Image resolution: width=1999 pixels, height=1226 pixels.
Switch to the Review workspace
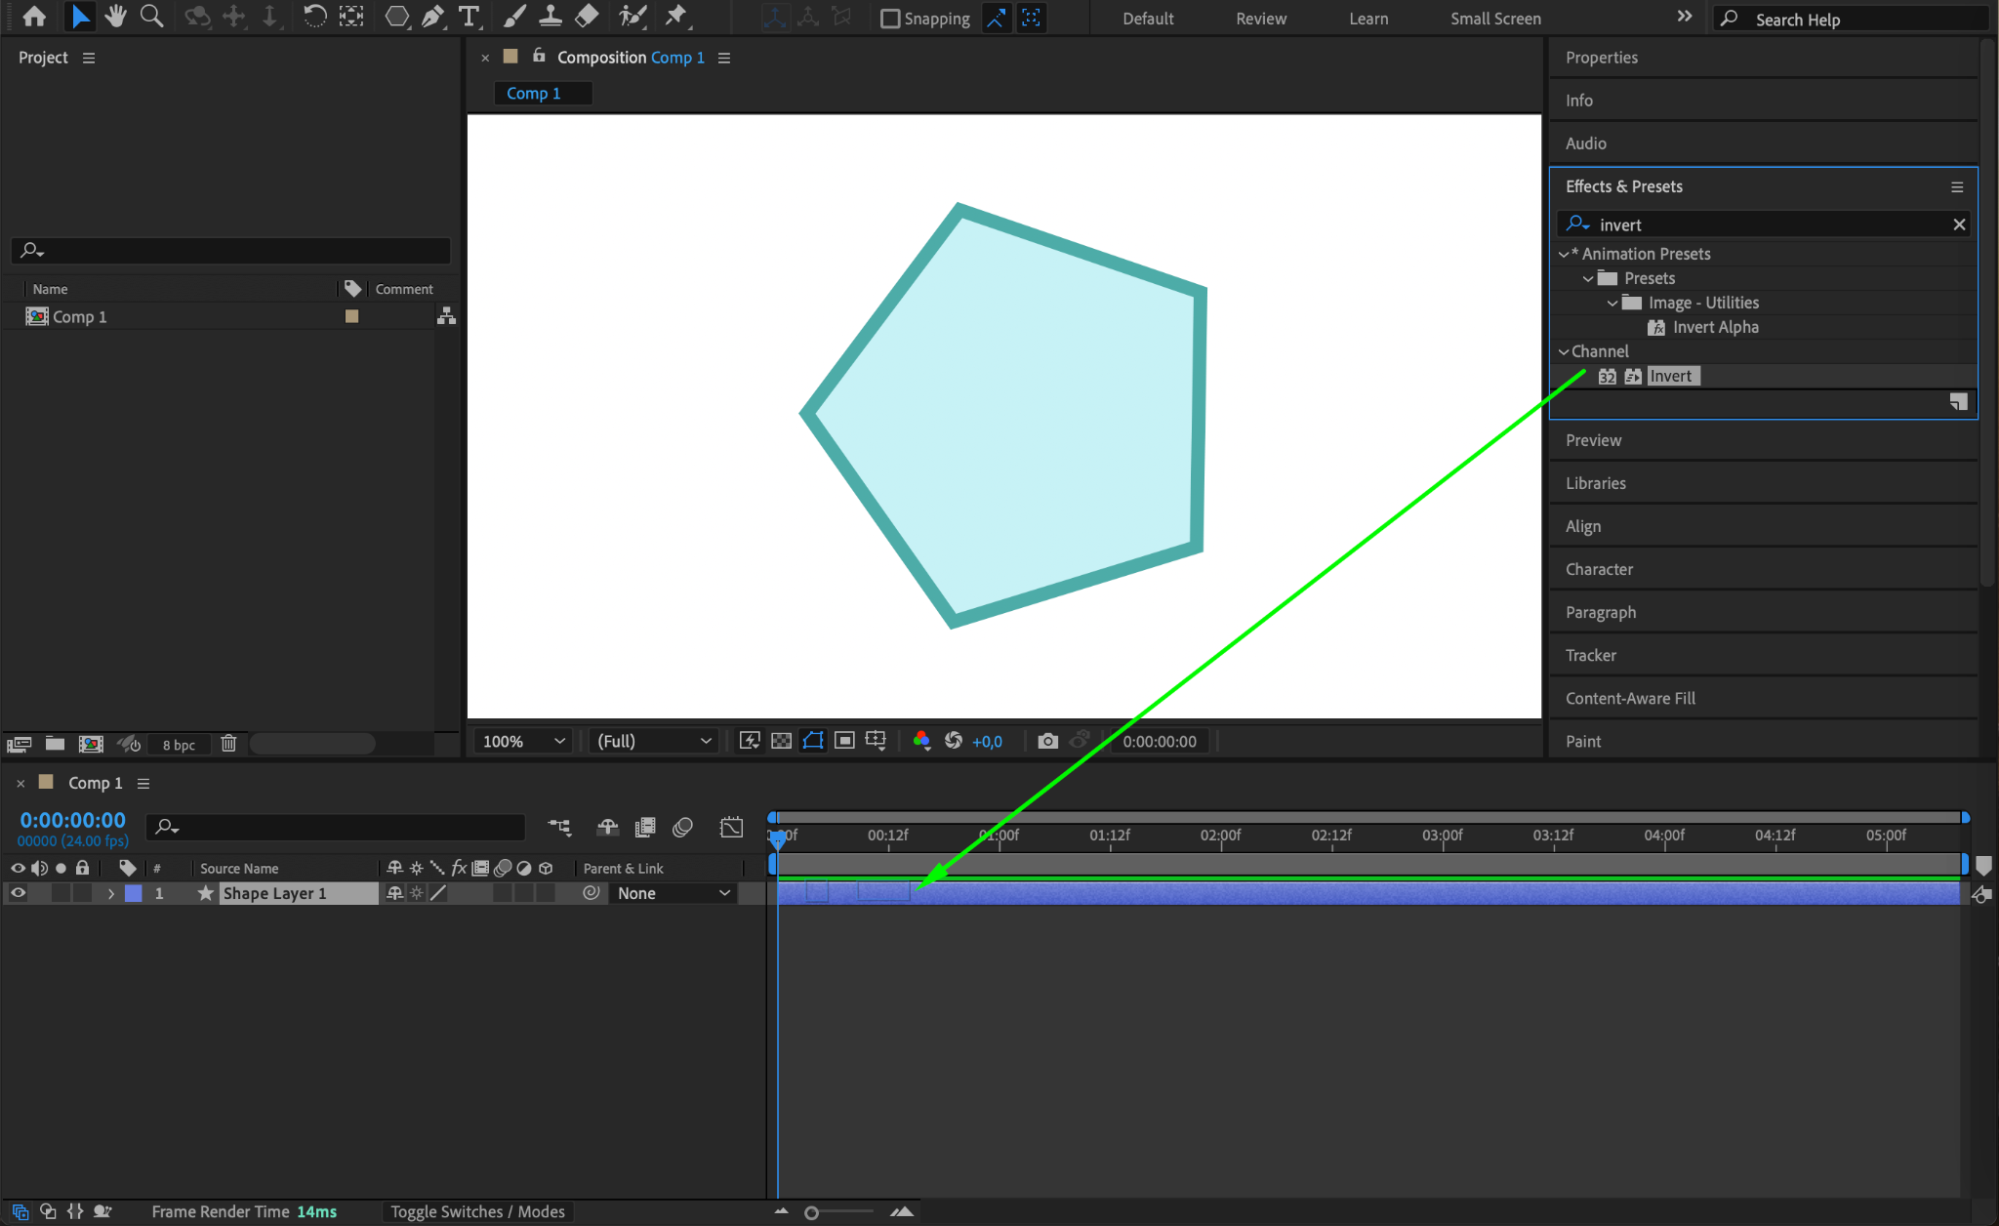click(1260, 18)
